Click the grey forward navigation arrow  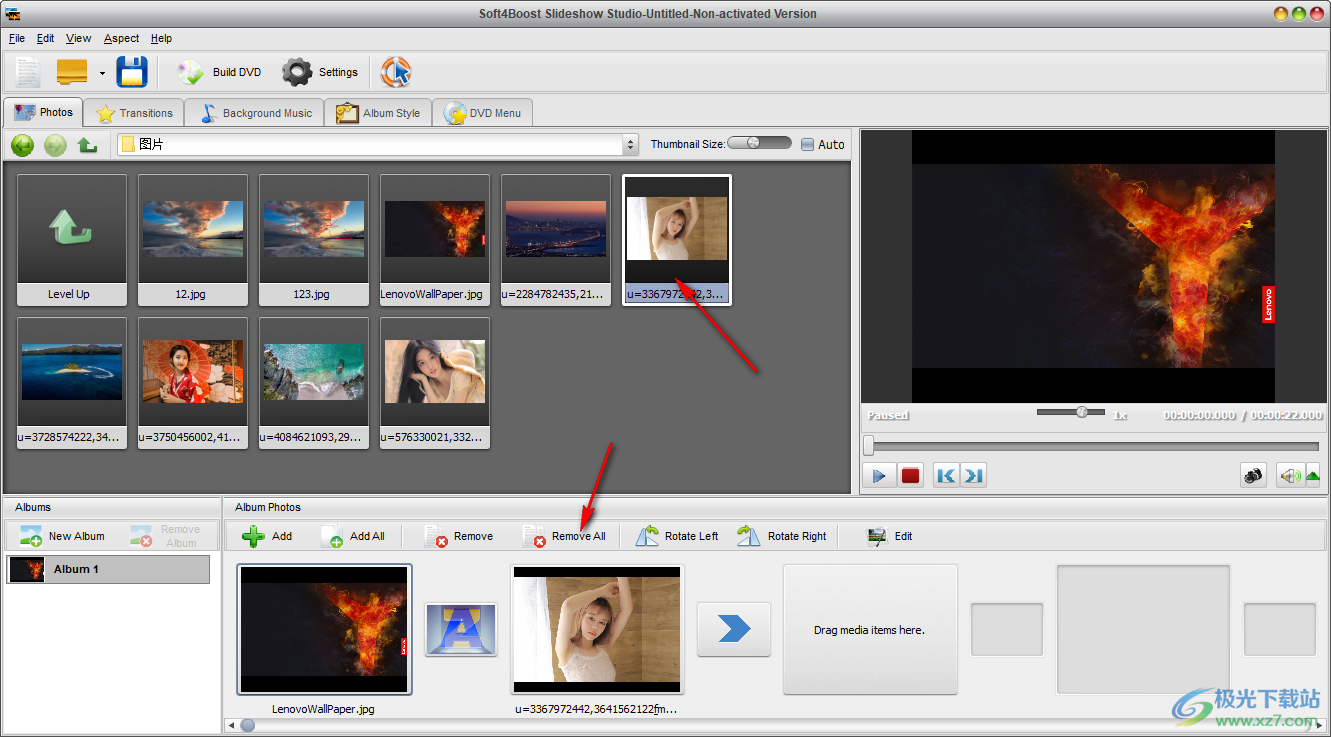(55, 145)
